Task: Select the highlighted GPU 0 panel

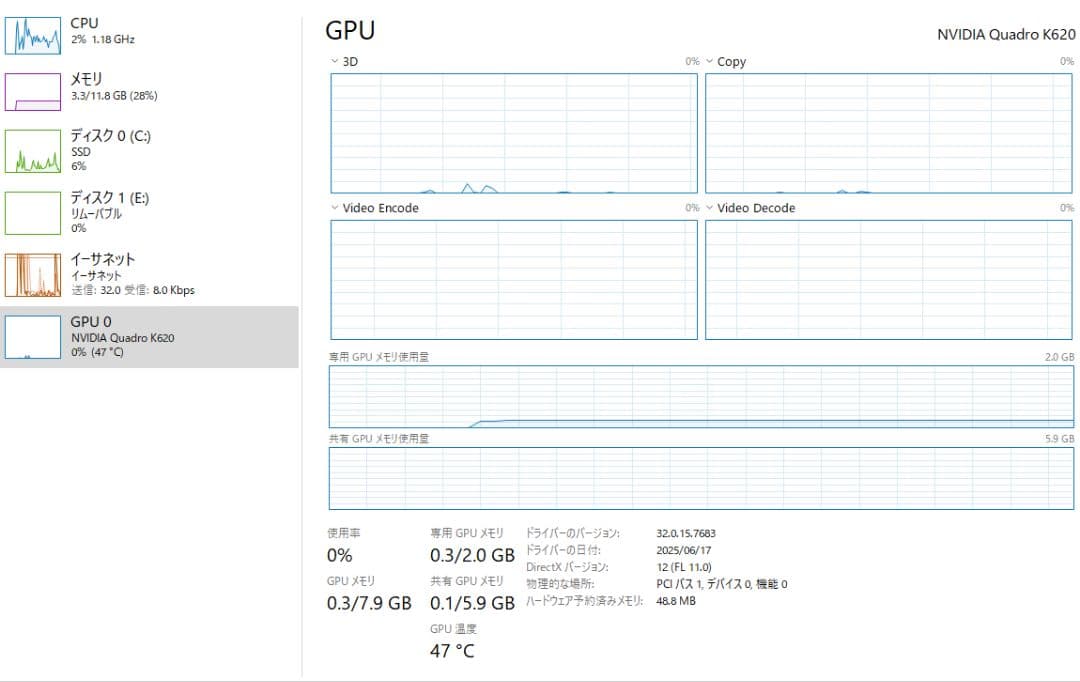Action: tap(150, 336)
